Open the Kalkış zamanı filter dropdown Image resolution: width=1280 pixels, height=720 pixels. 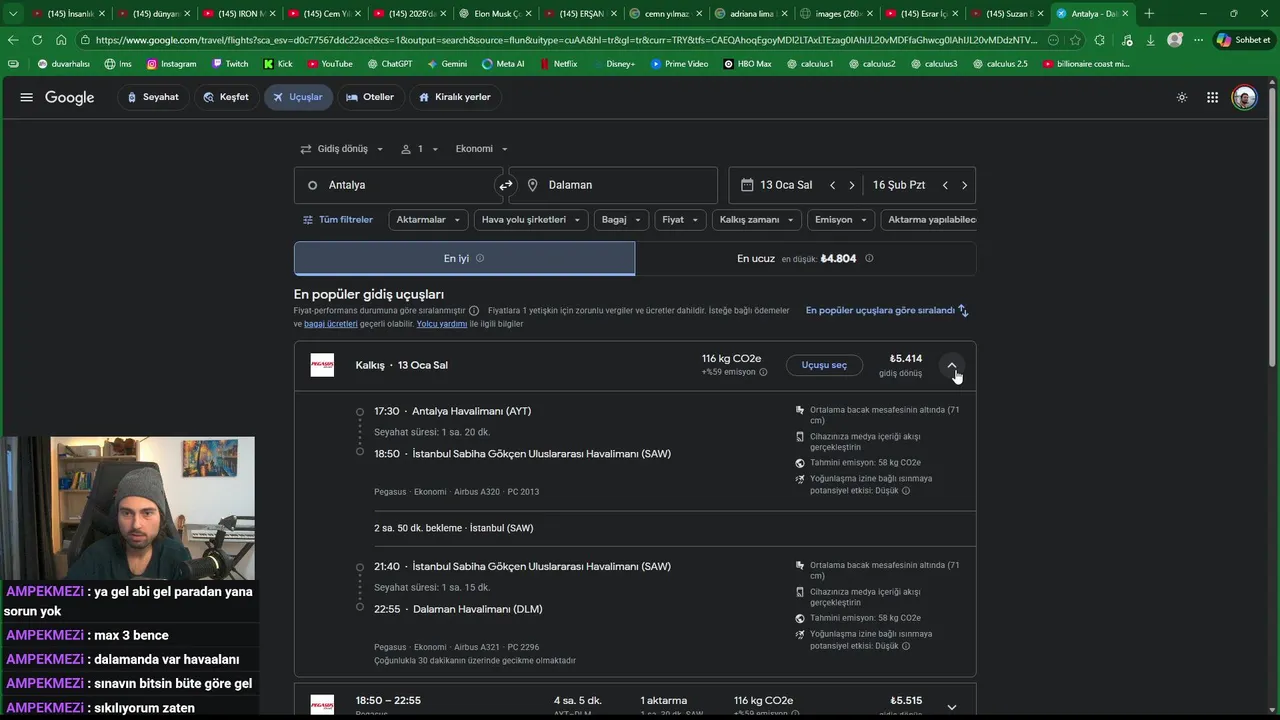[x=757, y=220]
